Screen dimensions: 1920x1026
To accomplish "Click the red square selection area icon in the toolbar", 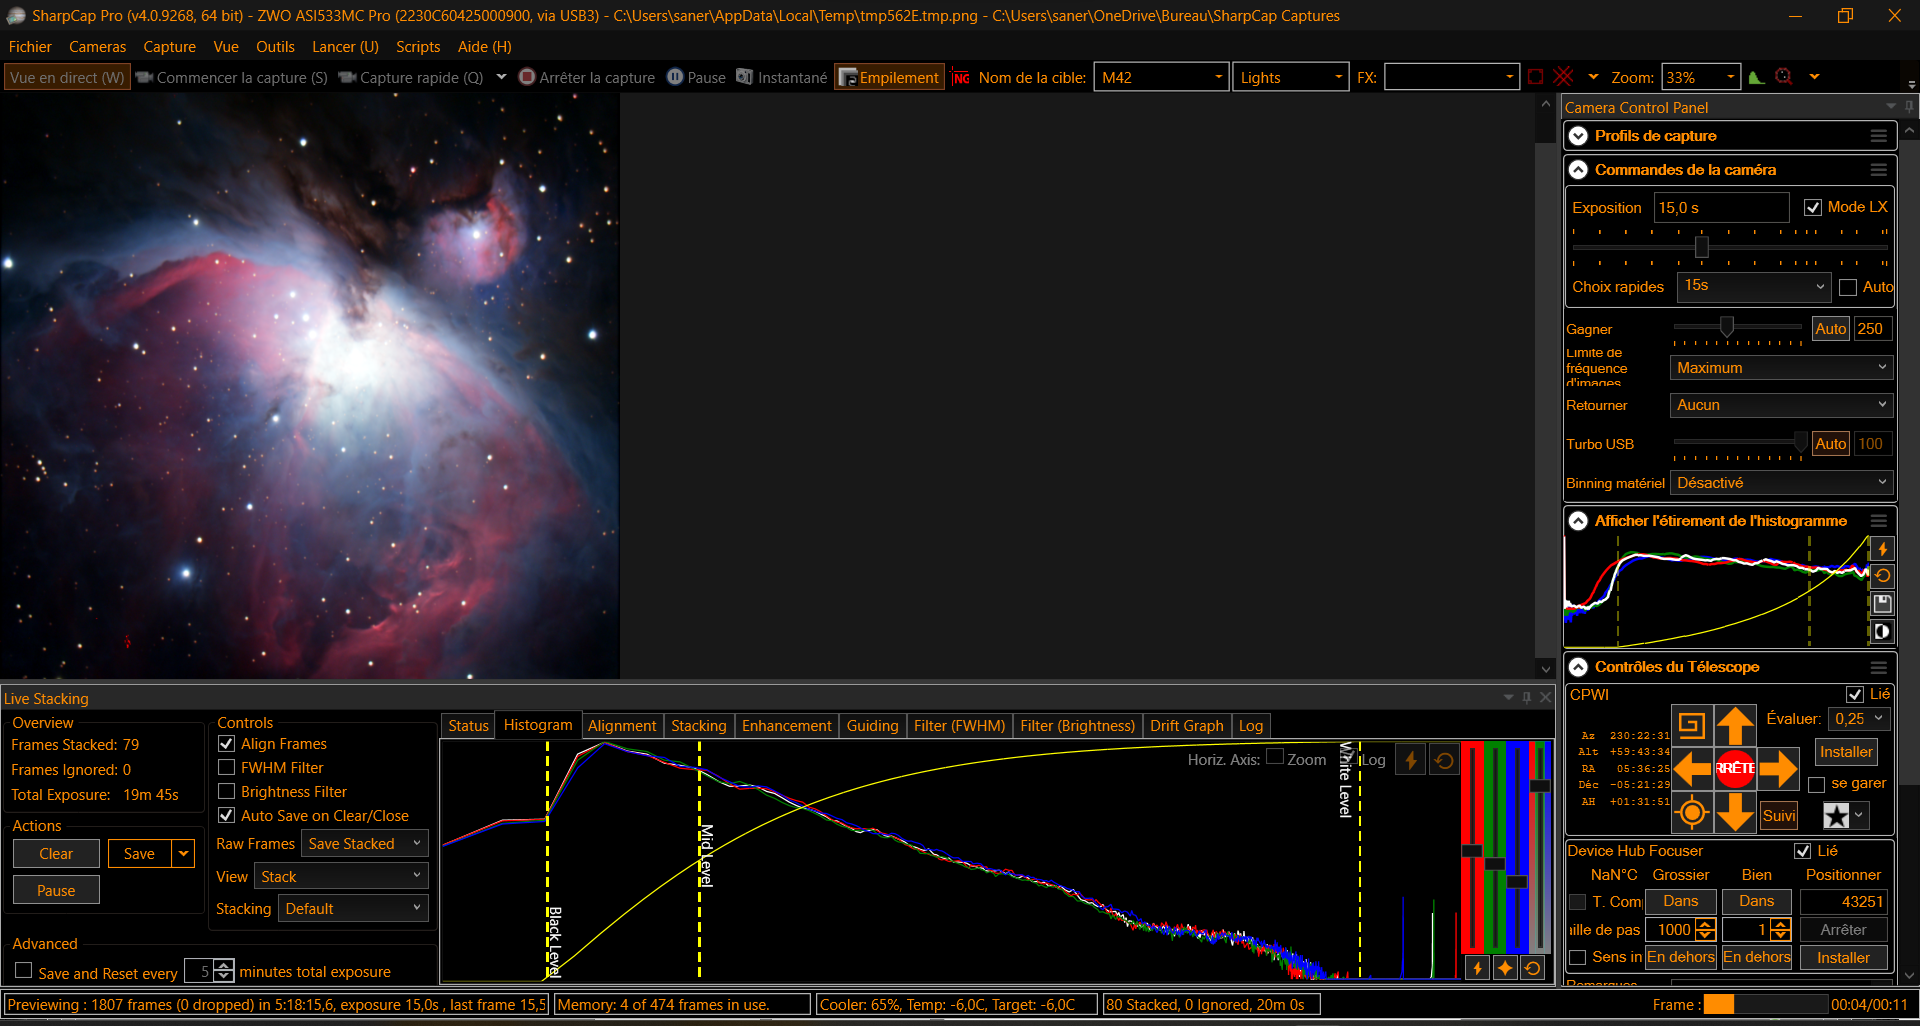I will click(1536, 77).
